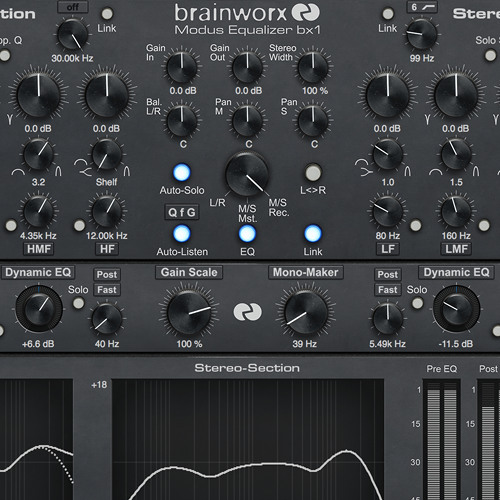Toggle the left Post button
Screen dimensions: 500x500
click(x=107, y=274)
